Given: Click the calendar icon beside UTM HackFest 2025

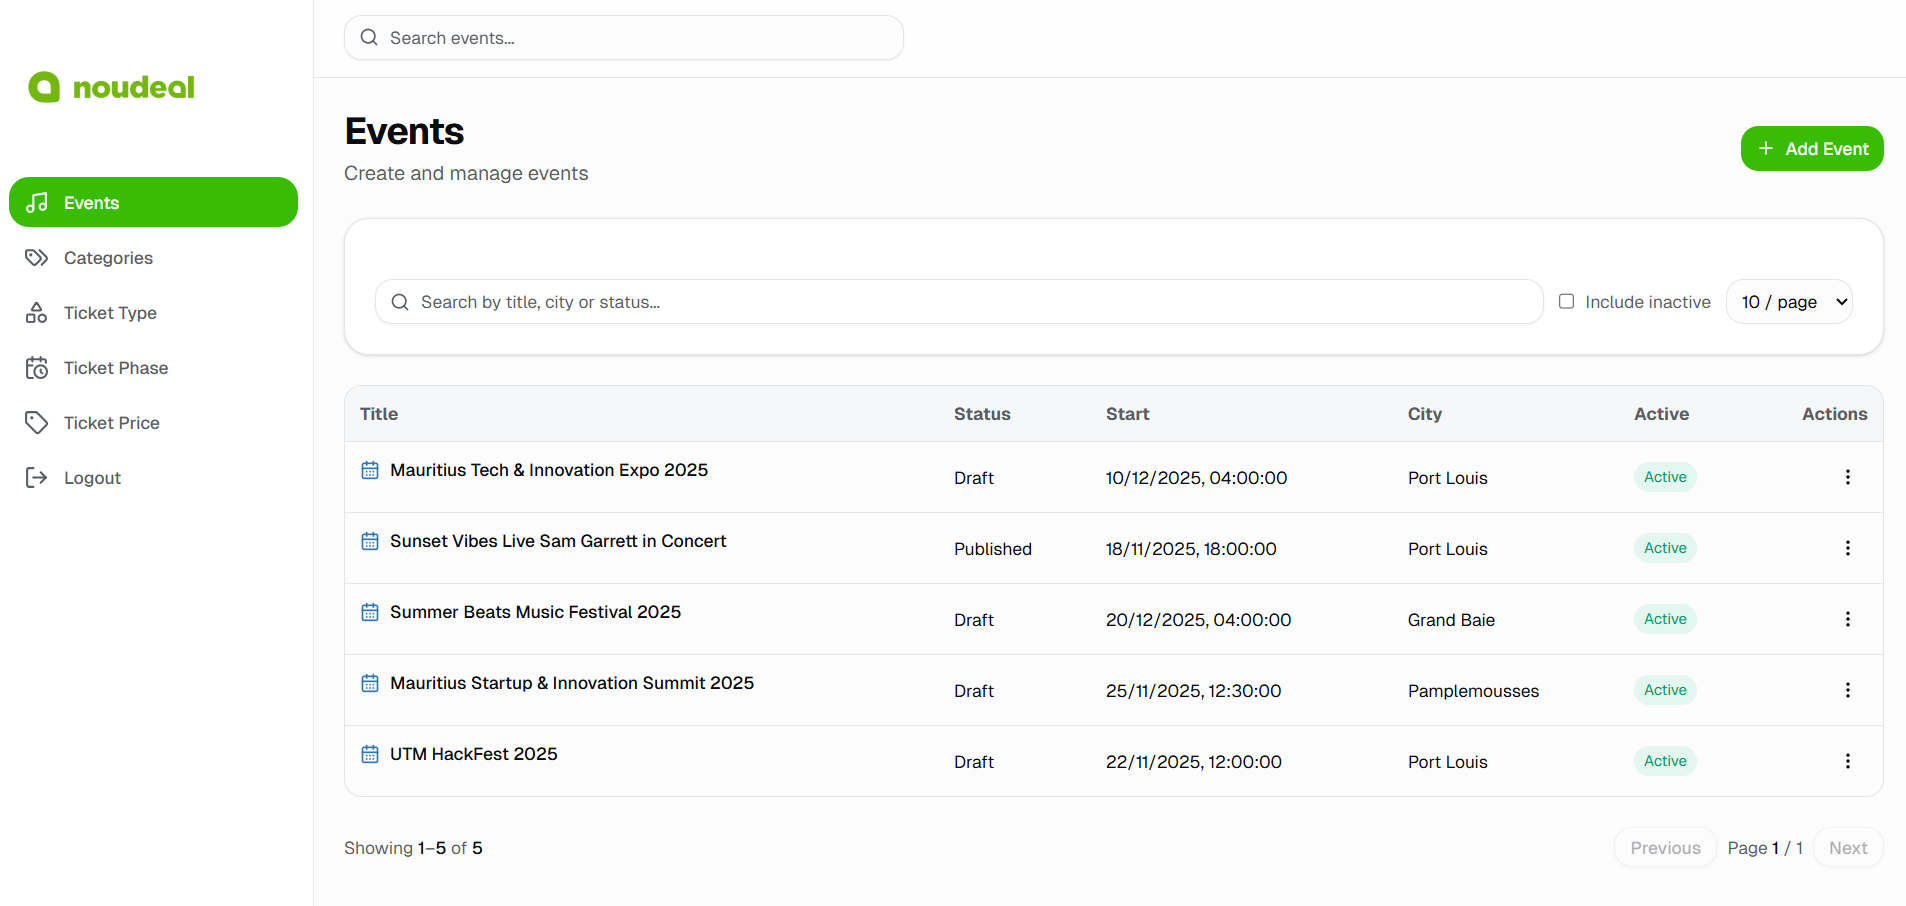Looking at the screenshot, I should [x=370, y=754].
